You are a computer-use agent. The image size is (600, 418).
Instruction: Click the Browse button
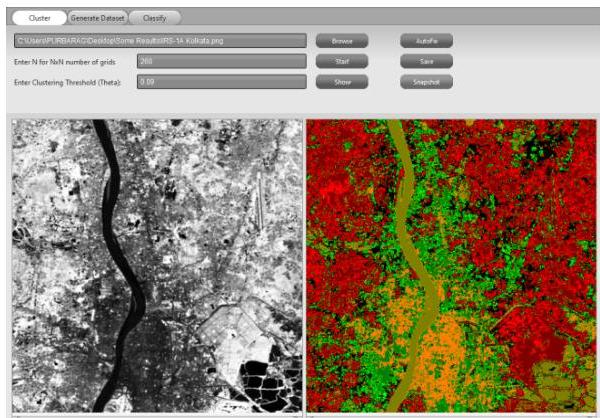pos(342,41)
